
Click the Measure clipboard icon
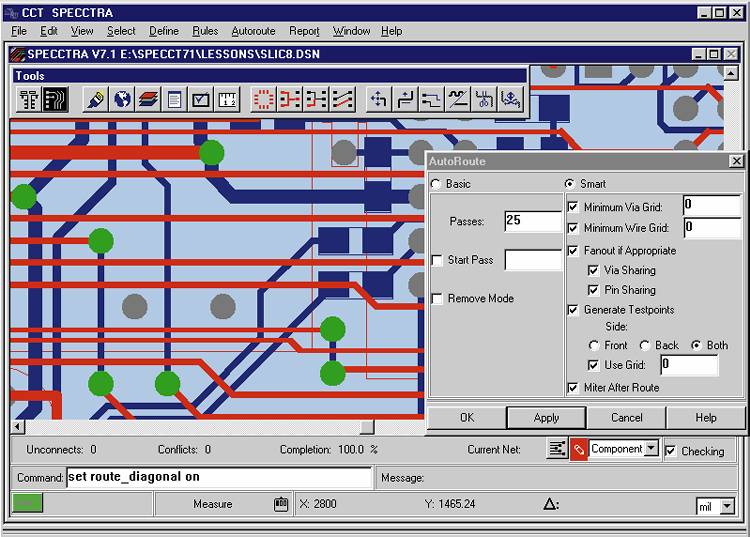pyautogui.click(x=281, y=504)
